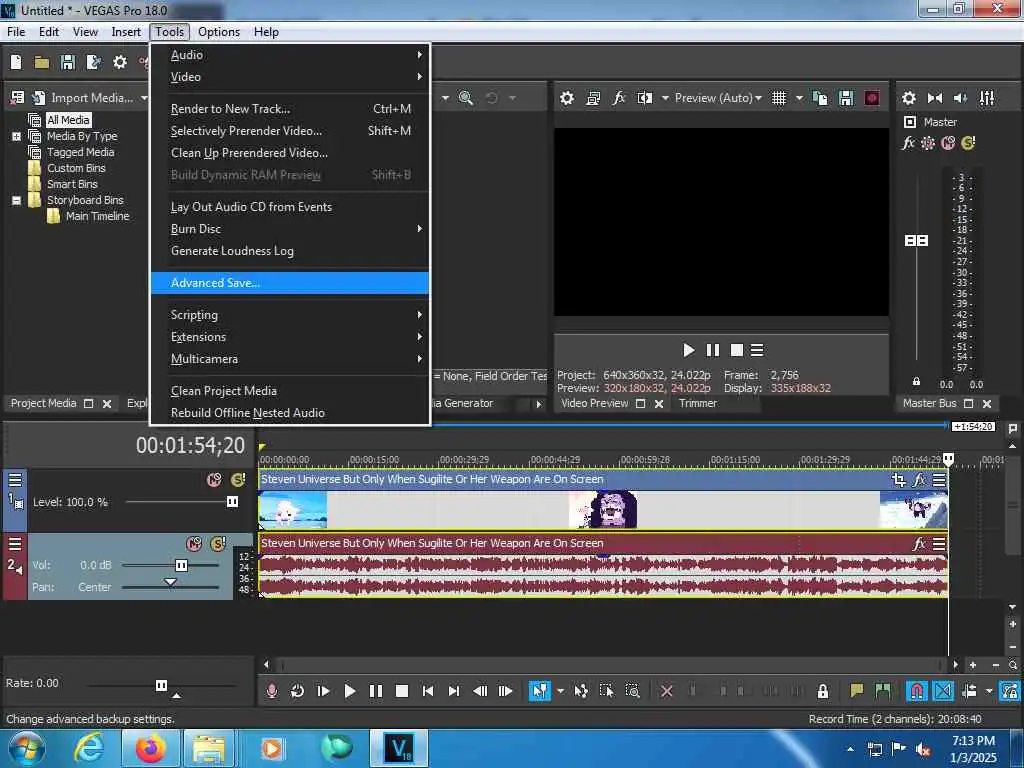
Task: Click the Rate slider at the bottom left
Action: pyautogui.click(x=161, y=685)
